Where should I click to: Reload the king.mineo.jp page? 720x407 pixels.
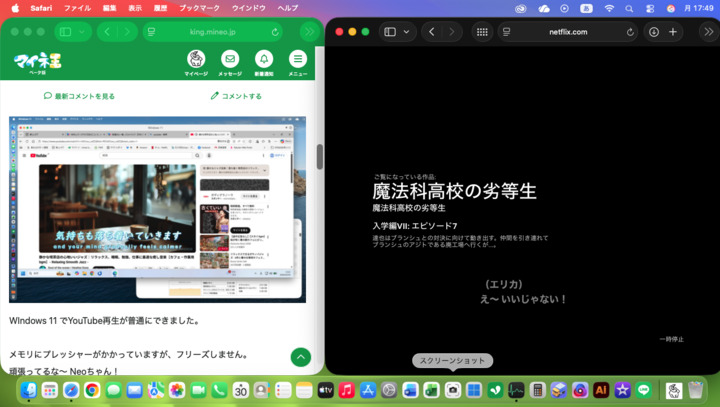tap(275, 32)
